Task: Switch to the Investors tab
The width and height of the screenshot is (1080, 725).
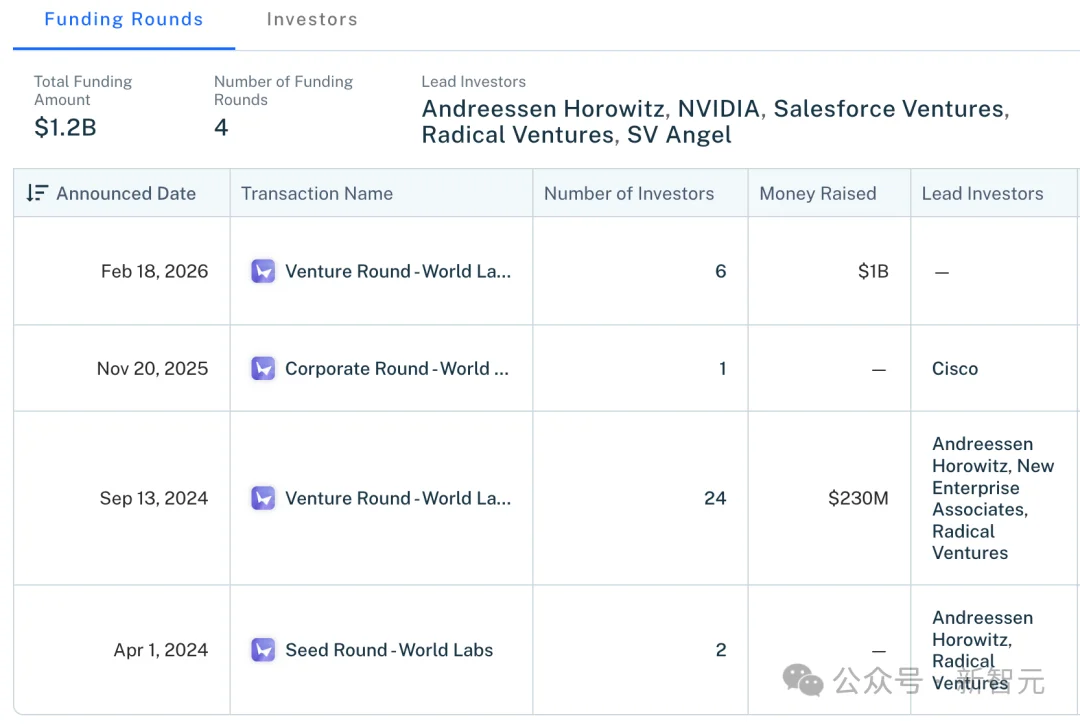Action: coord(312,20)
